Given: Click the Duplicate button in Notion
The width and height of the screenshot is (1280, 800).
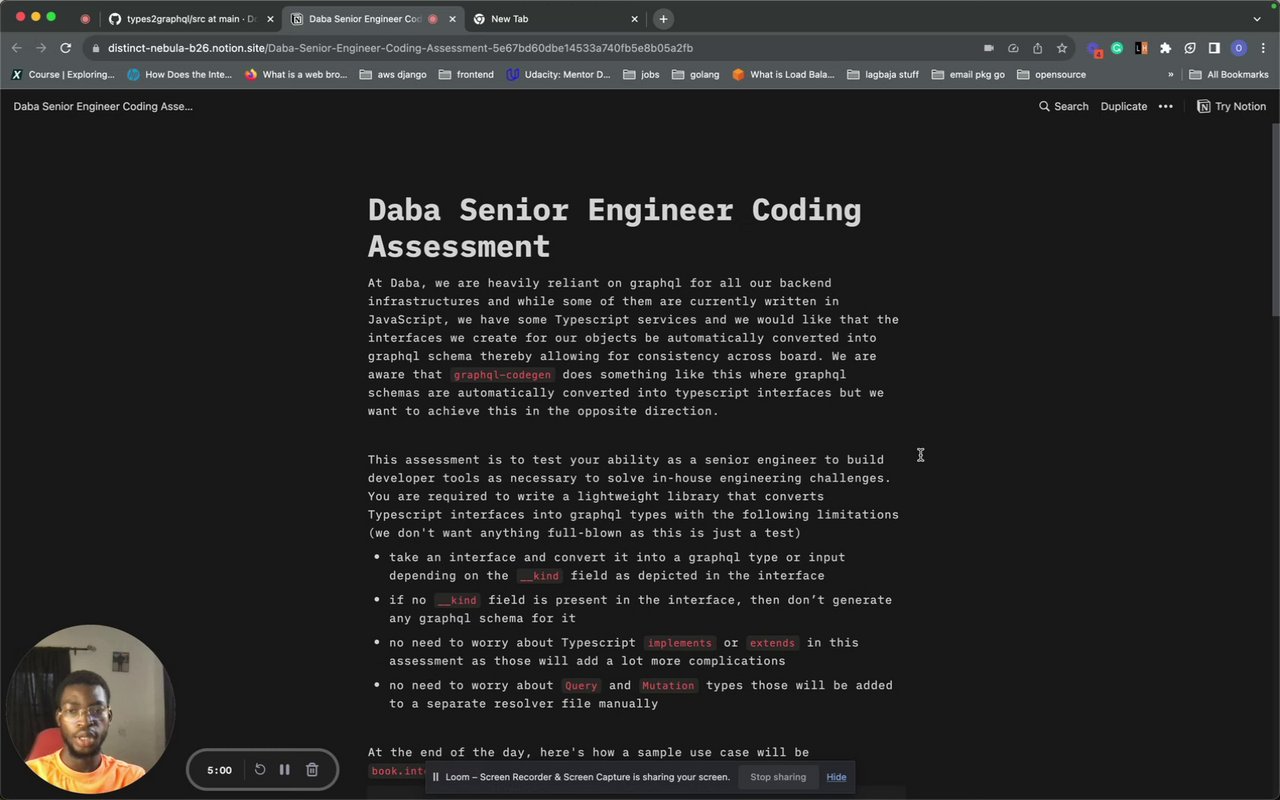Looking at the screenshot, I should pos(1124,106).
